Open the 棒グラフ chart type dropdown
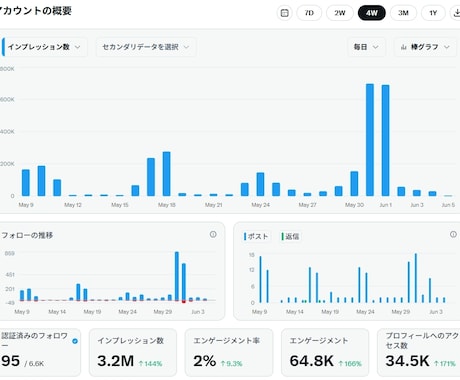Image resolution: width=460 pixels, height=380 pixels. pos(425,47)
